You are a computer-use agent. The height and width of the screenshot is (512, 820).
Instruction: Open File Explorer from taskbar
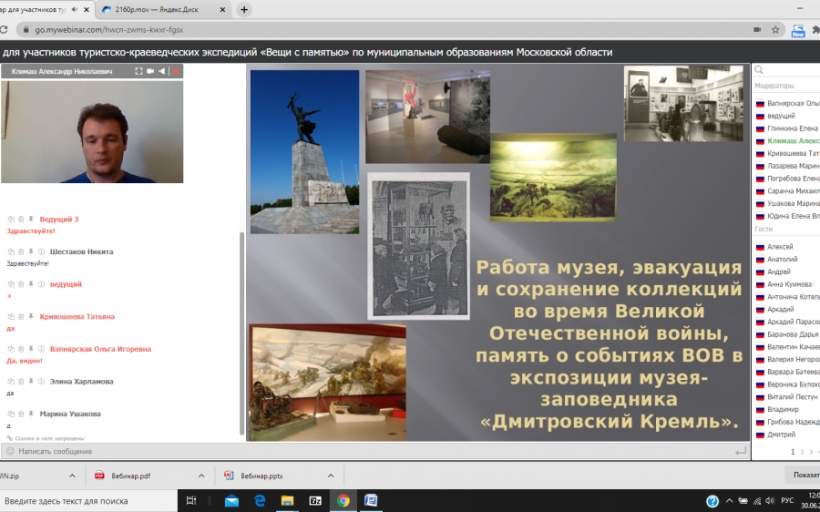click(x=287, y=501)
